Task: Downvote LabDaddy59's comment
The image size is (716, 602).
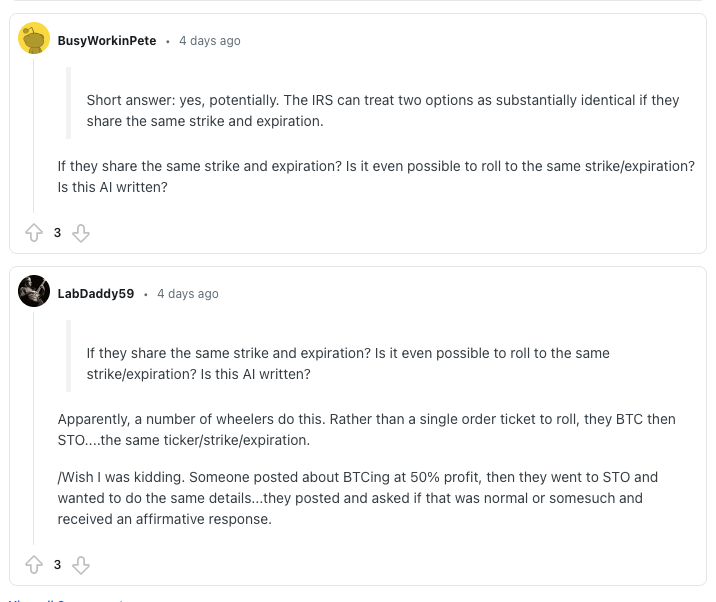Action: click(x=81, y=565)
